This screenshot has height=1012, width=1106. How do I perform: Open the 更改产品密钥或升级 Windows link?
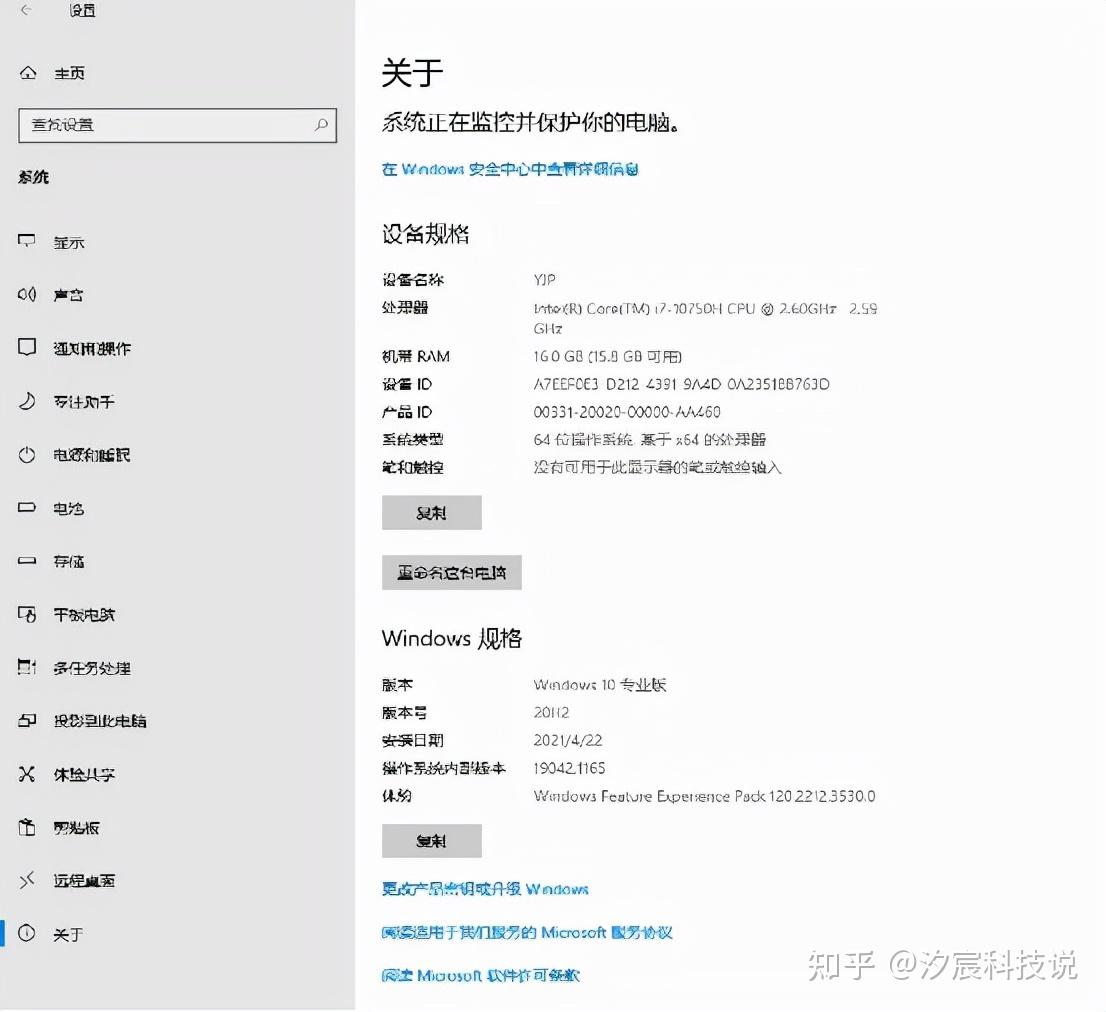(x=486, y=889)
